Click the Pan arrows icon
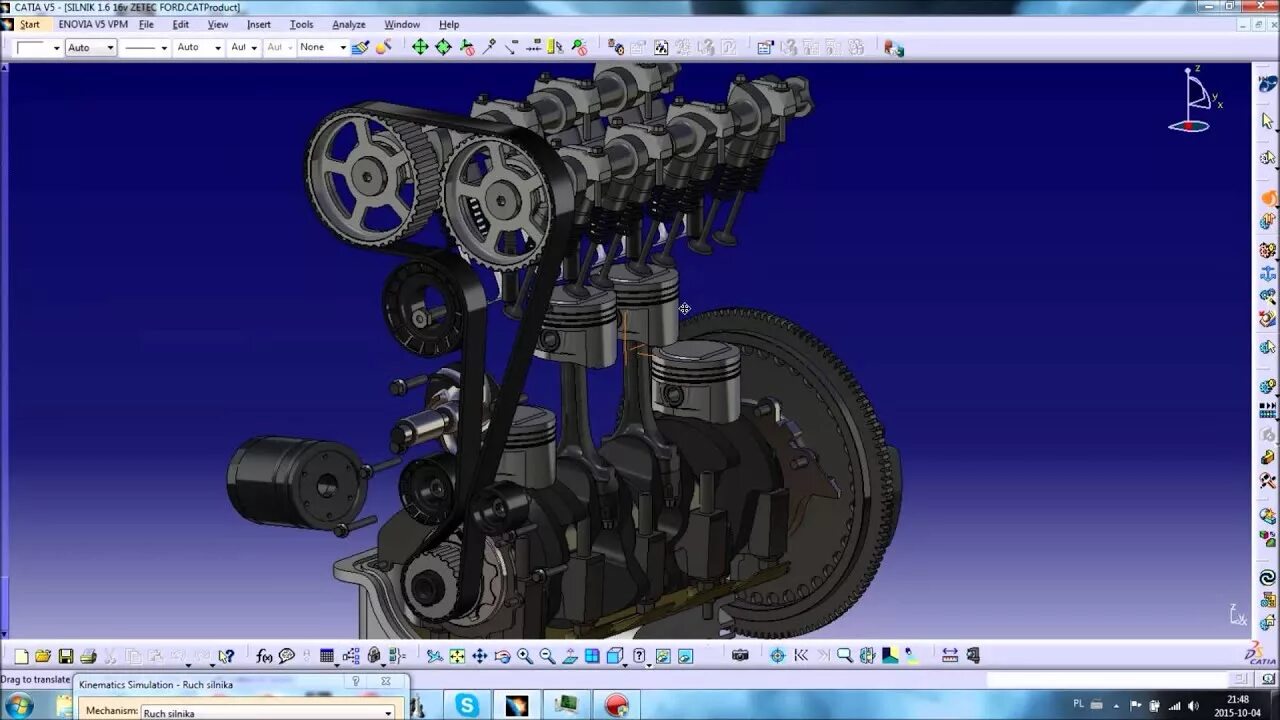This screenshot has height=720, width=1280. coord(479,656)
